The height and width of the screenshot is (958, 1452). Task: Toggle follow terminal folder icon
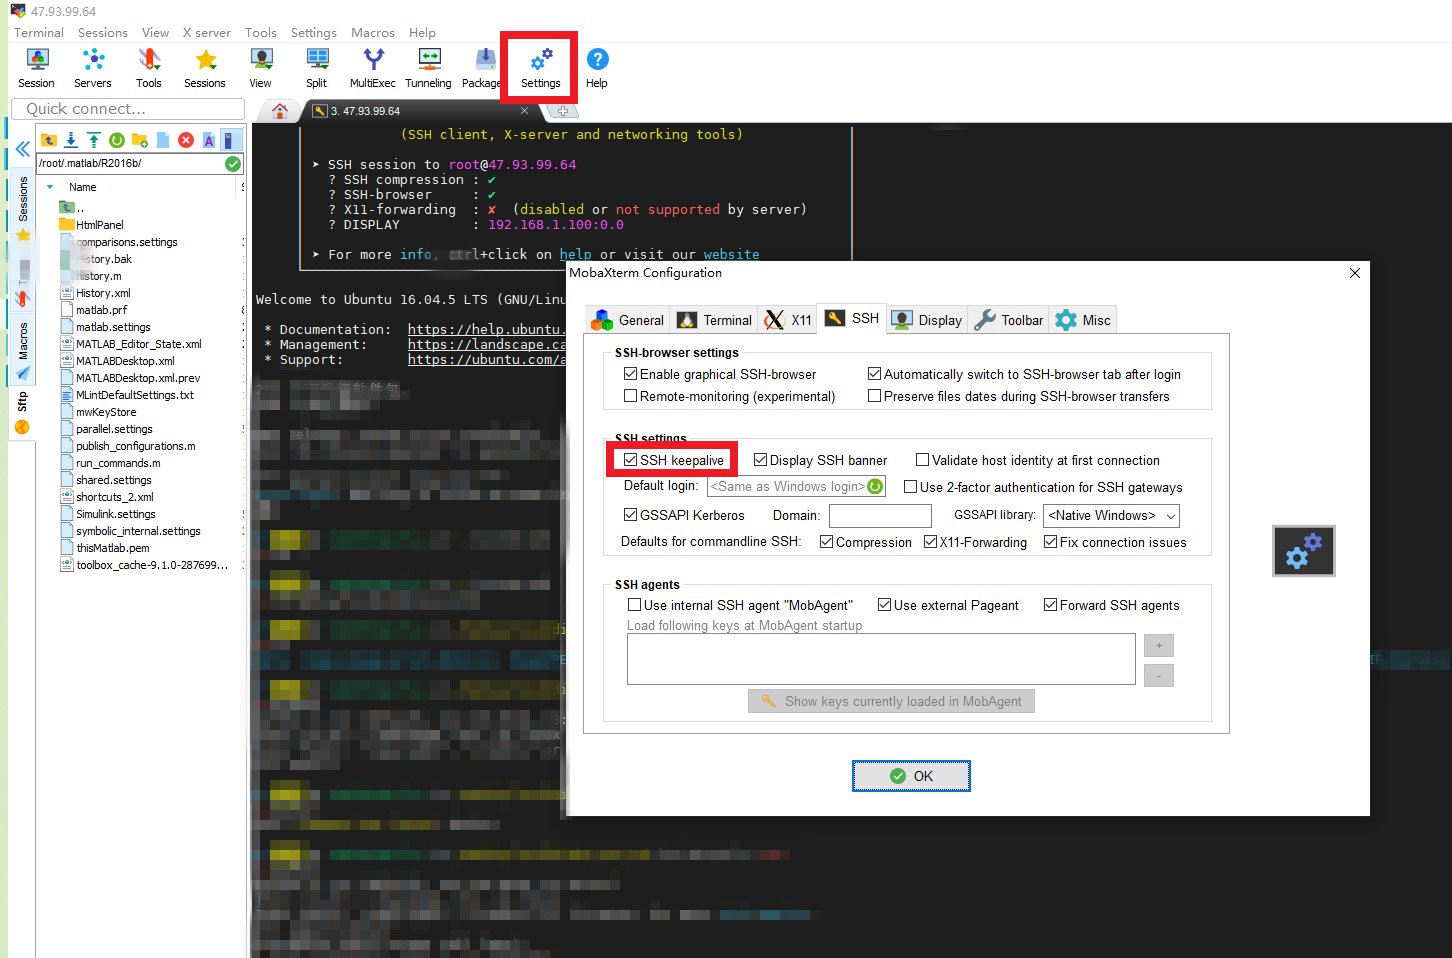tap(229, 140)
